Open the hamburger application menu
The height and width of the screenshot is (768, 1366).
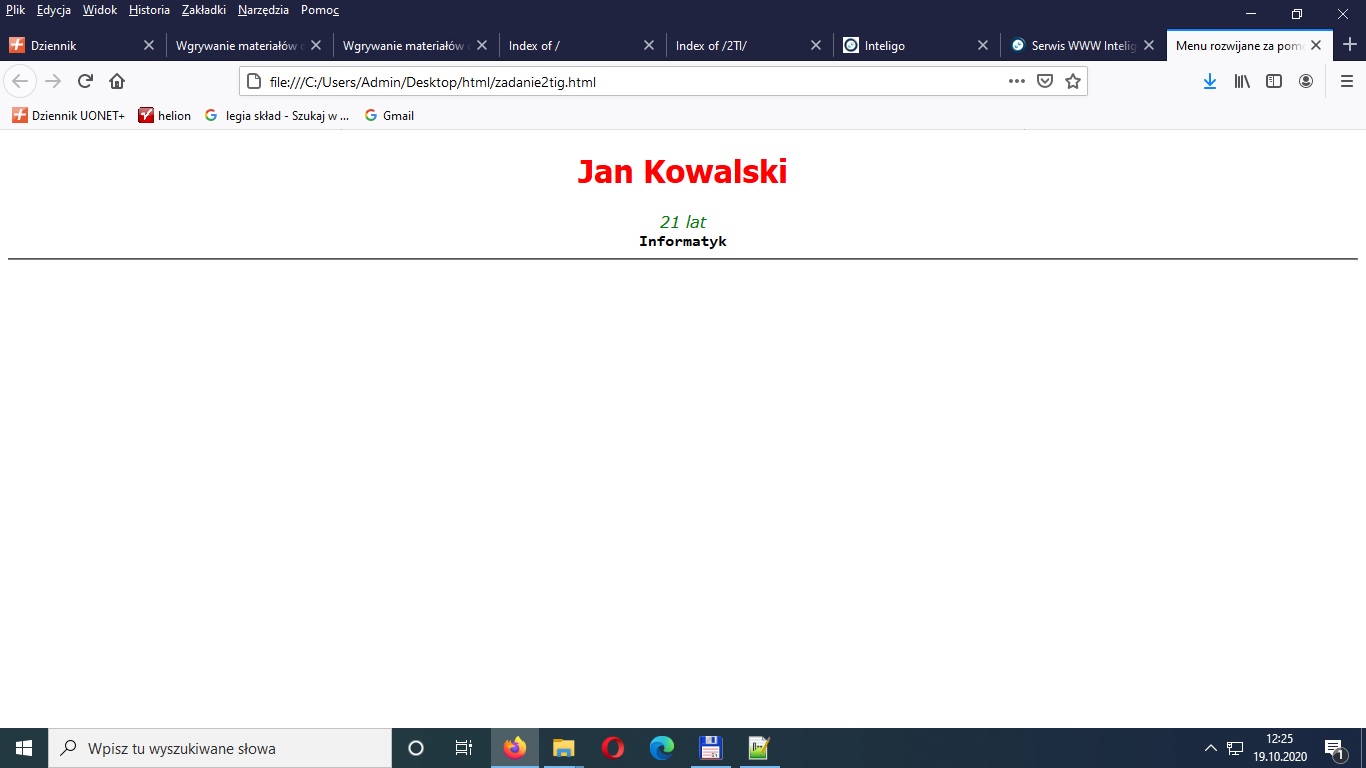point(1346,81)
